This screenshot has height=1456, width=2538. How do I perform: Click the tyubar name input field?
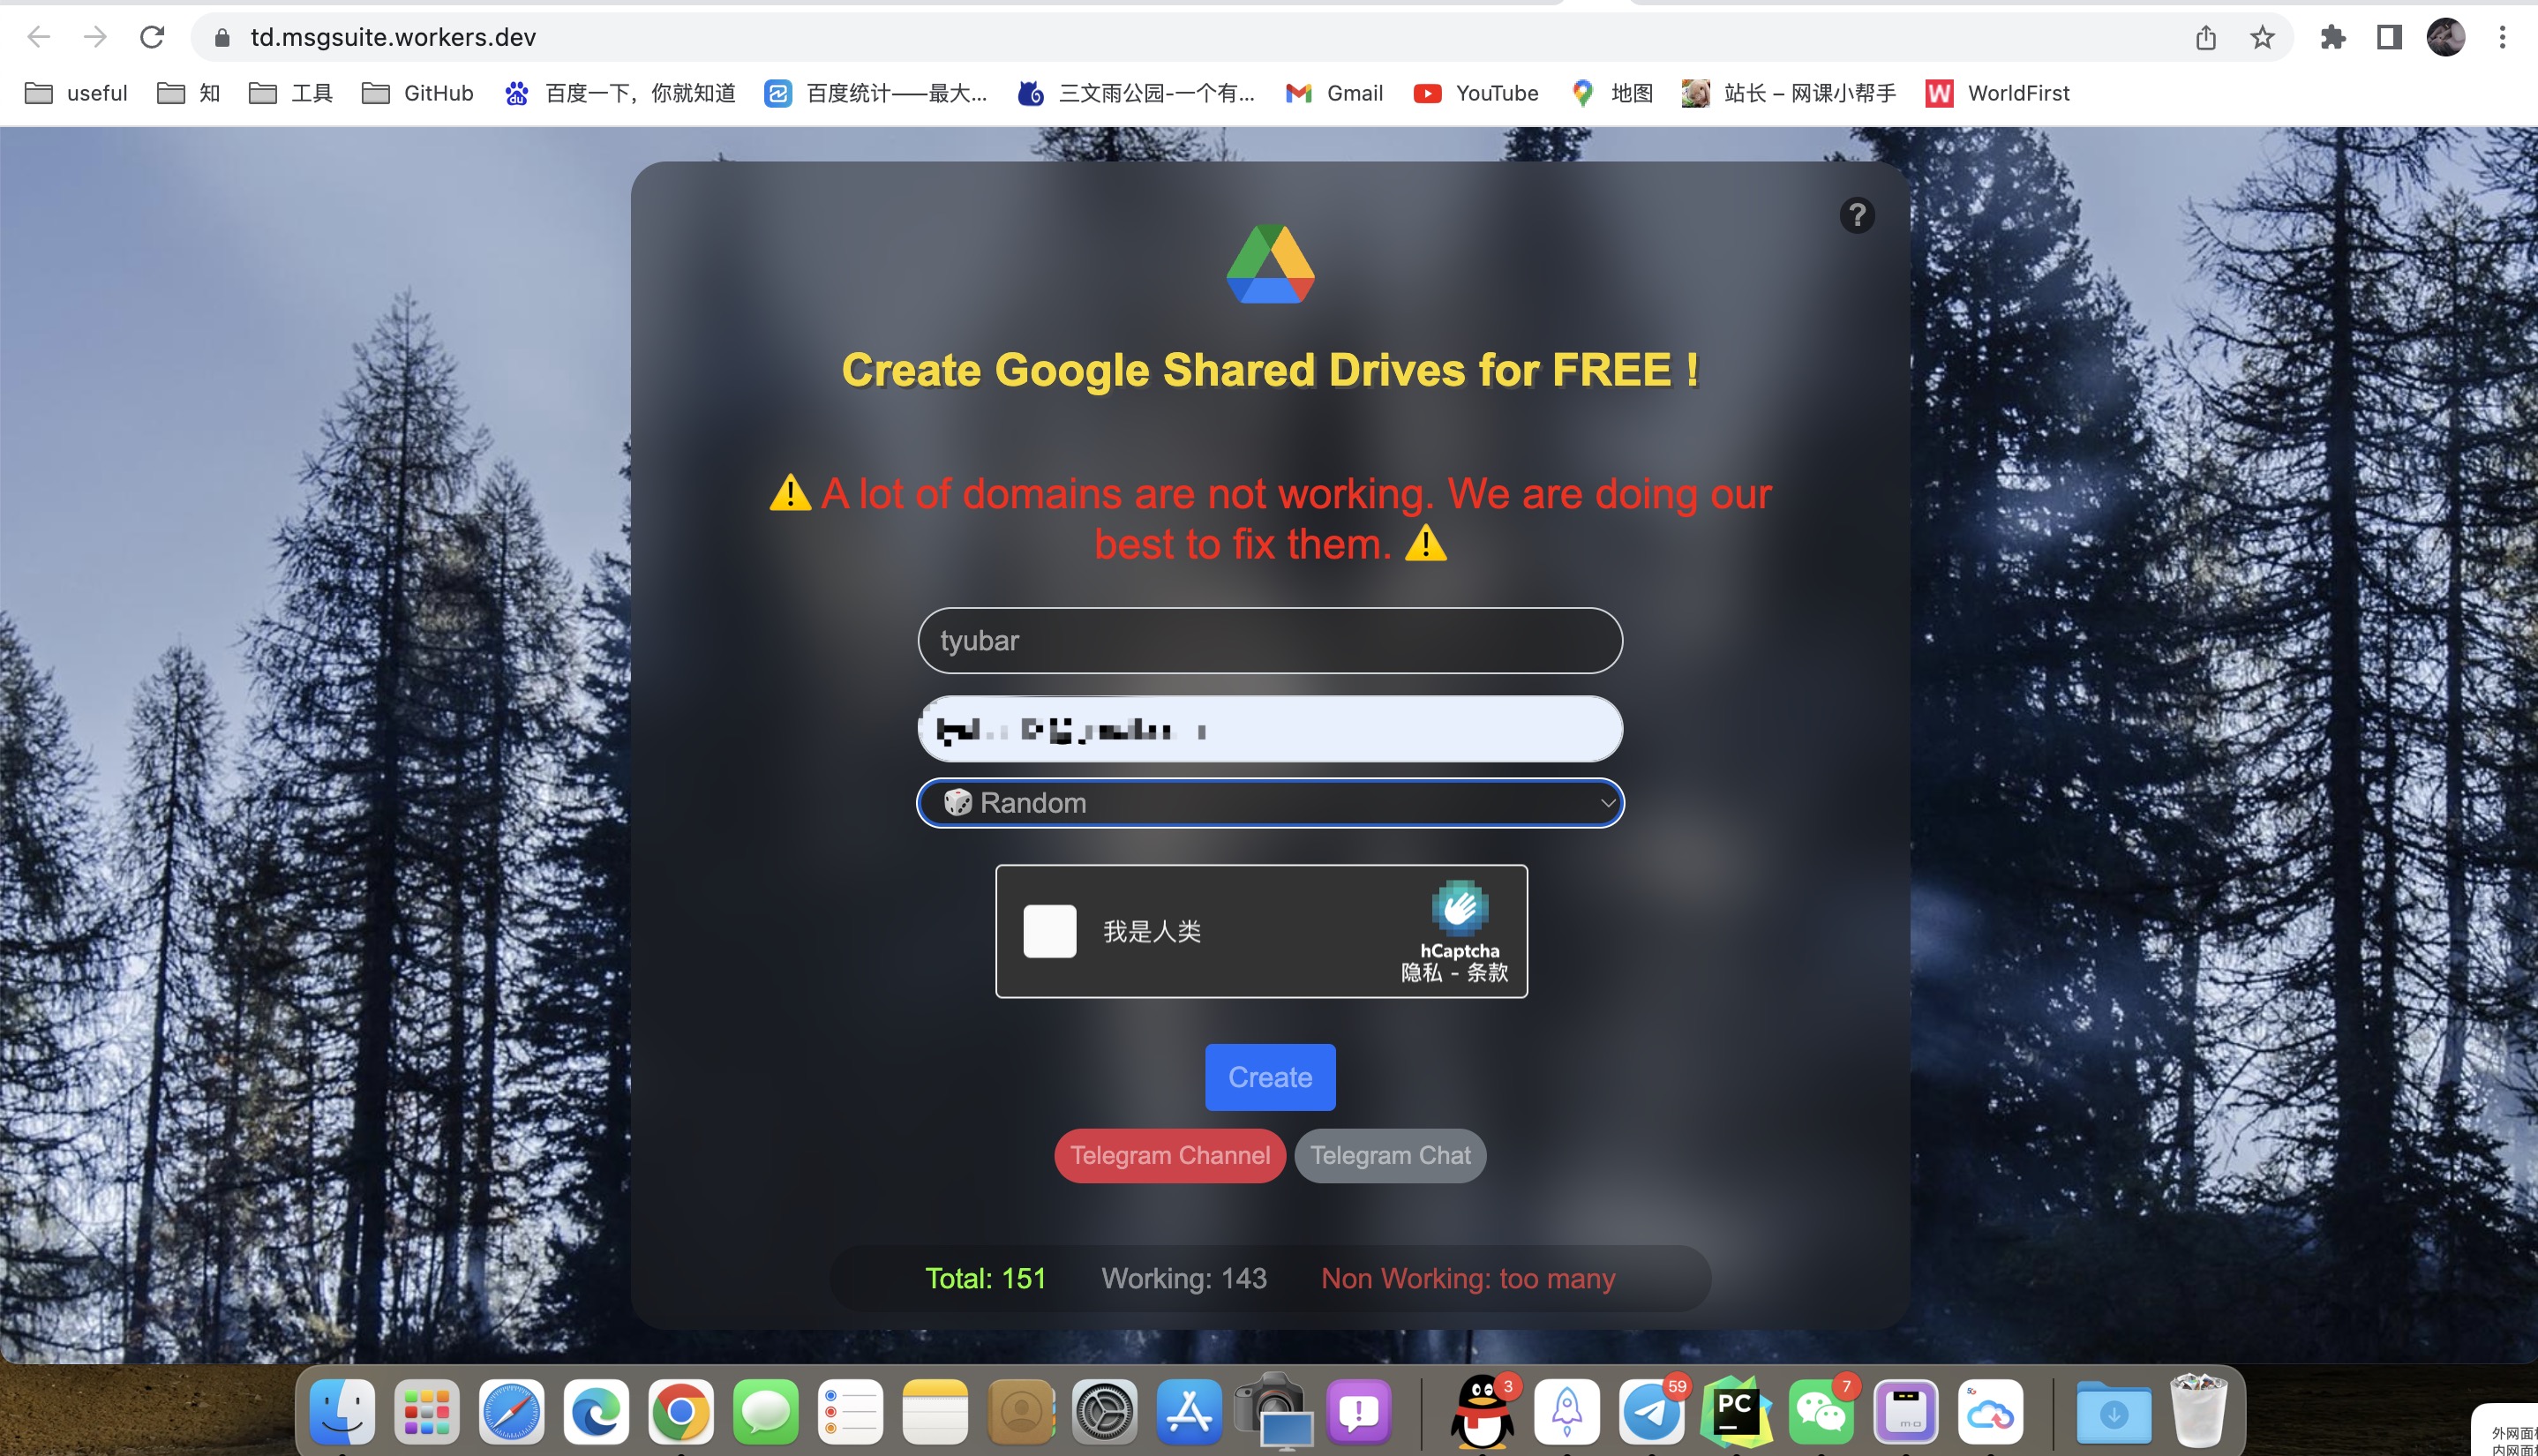(1269, 638)
